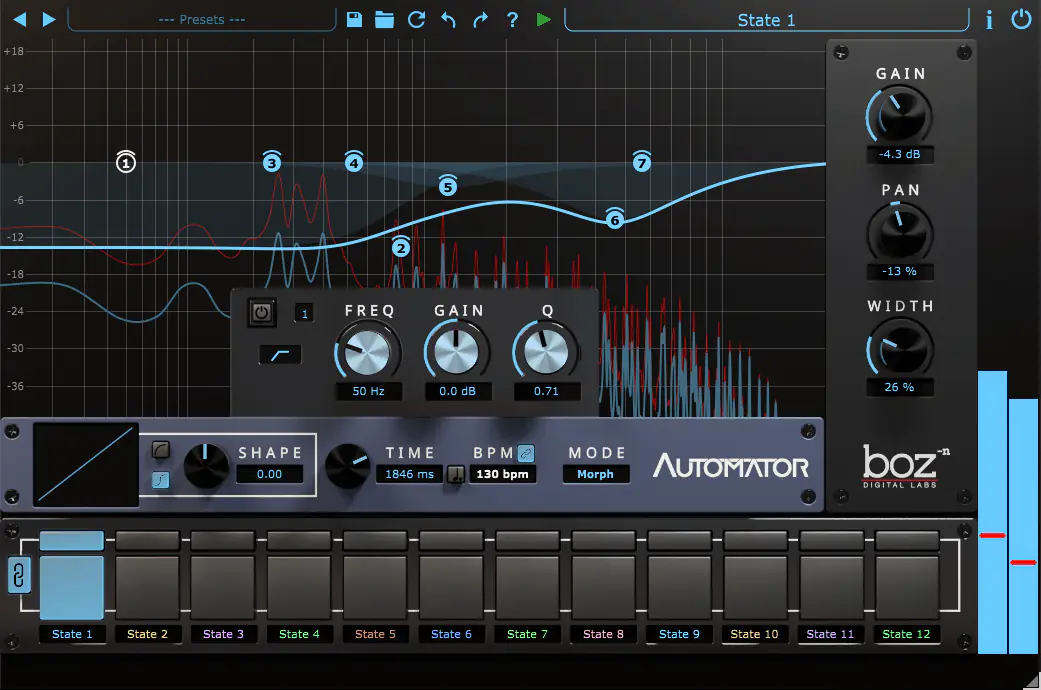Viewport: 1041px width, 690px height.
Task: Click the -4.3 dB gain value
Action: (900, 154)
